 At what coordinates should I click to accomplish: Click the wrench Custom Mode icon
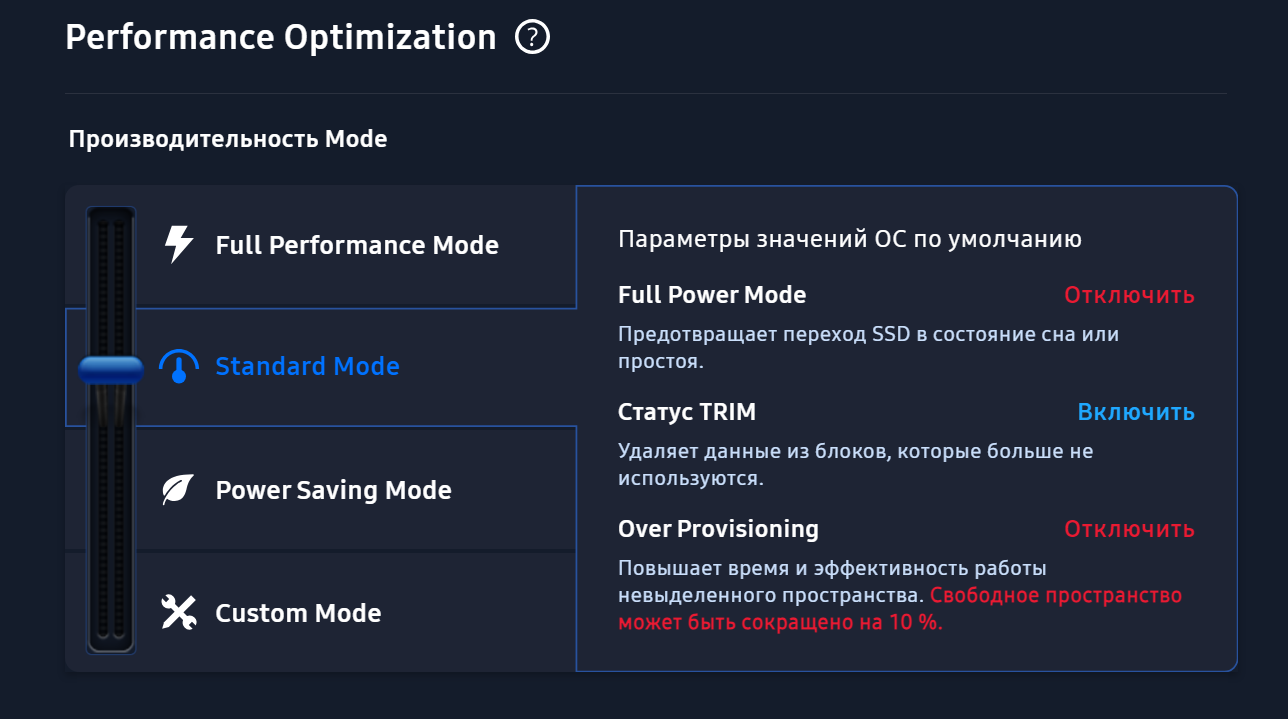[178, 612]
